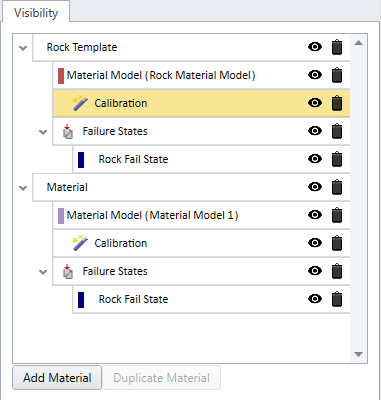Hide Failure States under Rock Template
Image resolution: width=381 pixels, height=400 pixels.
(315, 131)
